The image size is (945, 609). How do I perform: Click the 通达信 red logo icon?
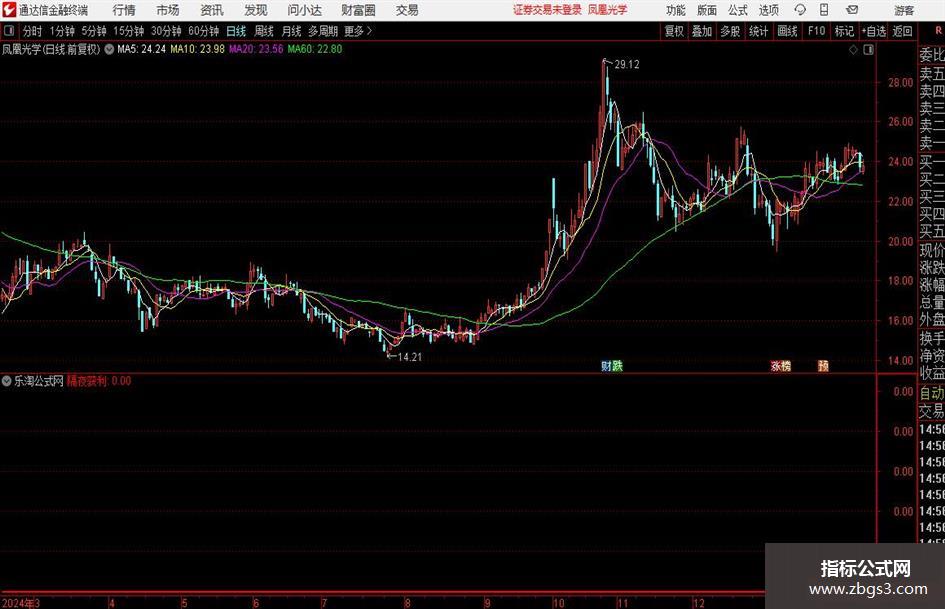click(8, 10)
